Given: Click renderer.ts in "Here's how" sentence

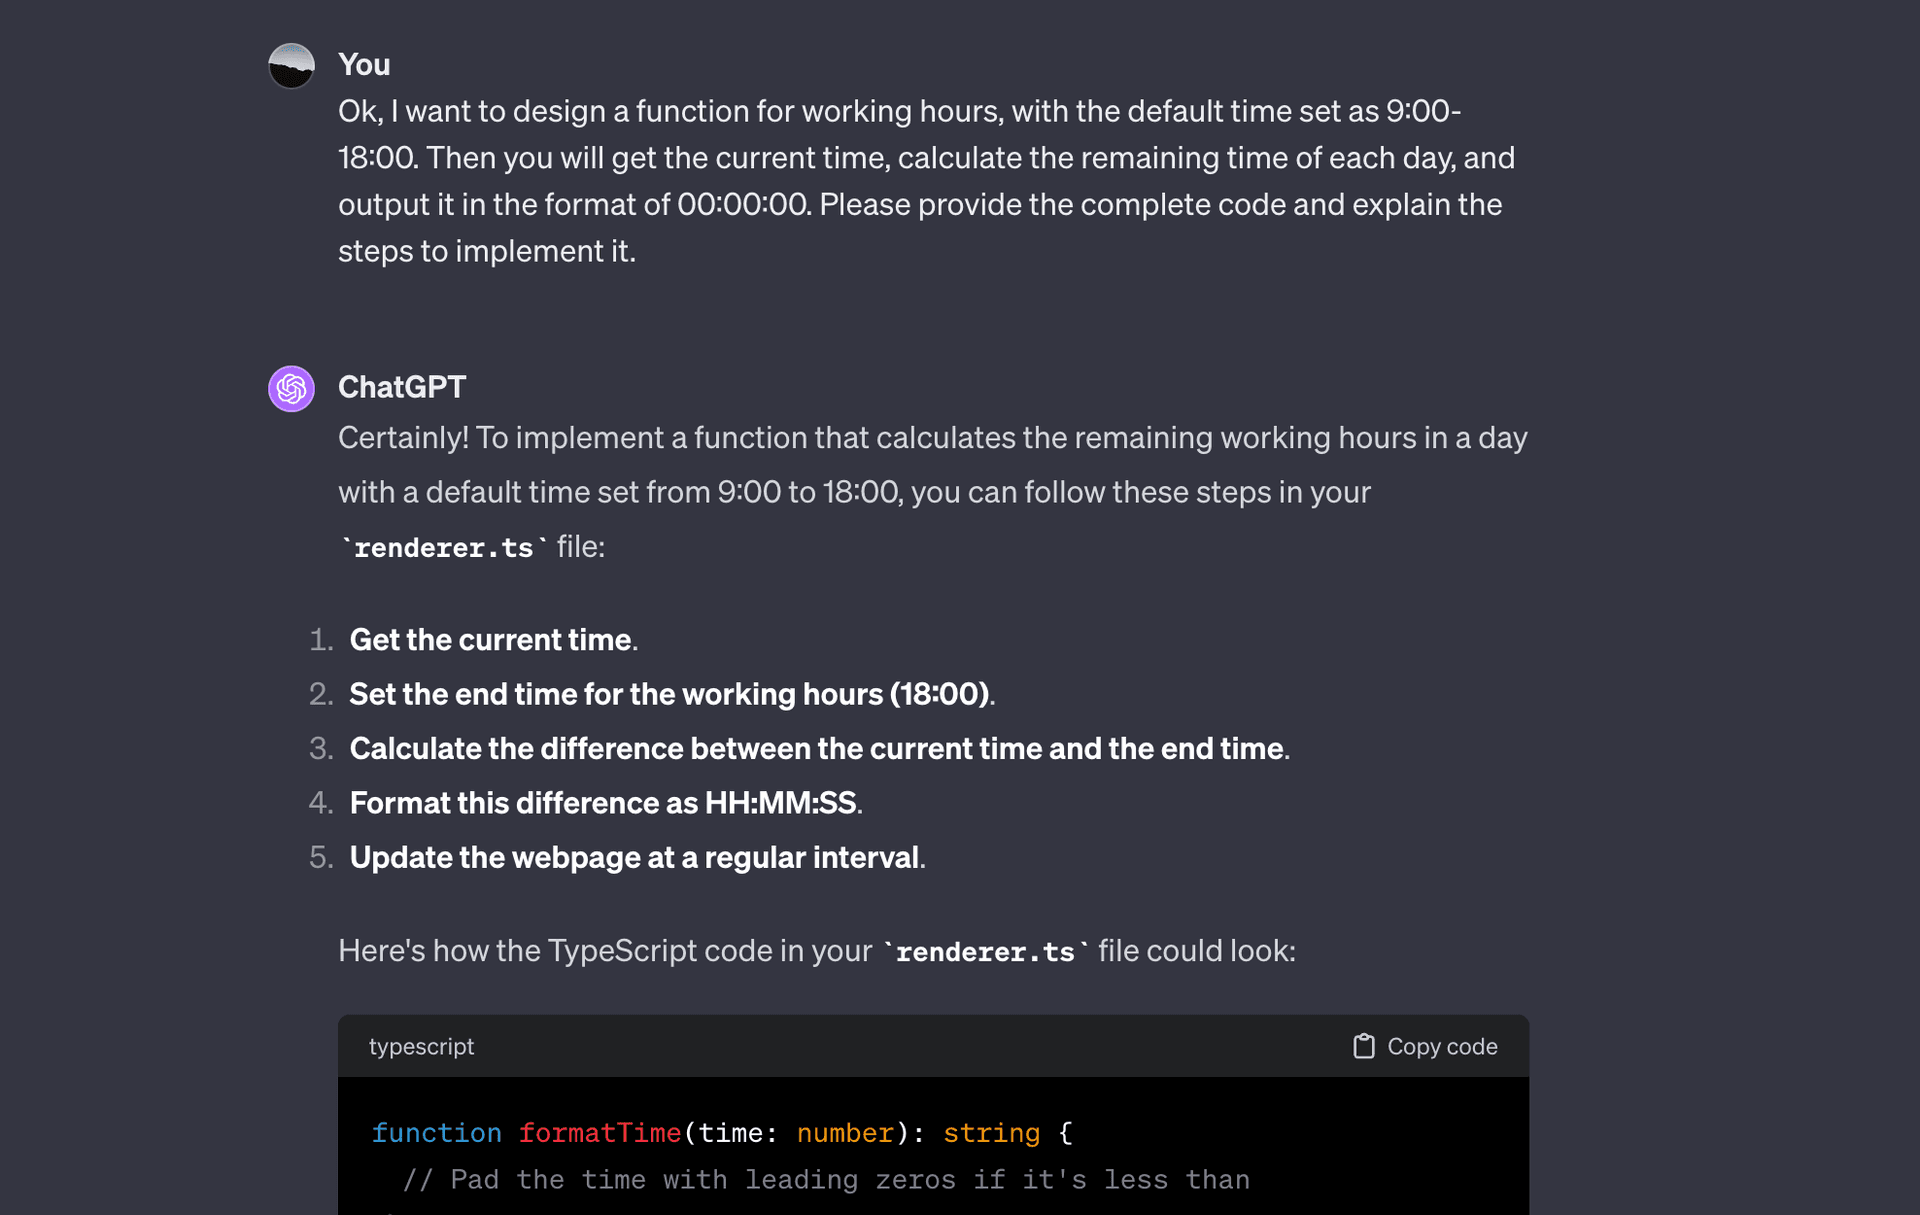Looking at the screenshot, I should (985, 952).
